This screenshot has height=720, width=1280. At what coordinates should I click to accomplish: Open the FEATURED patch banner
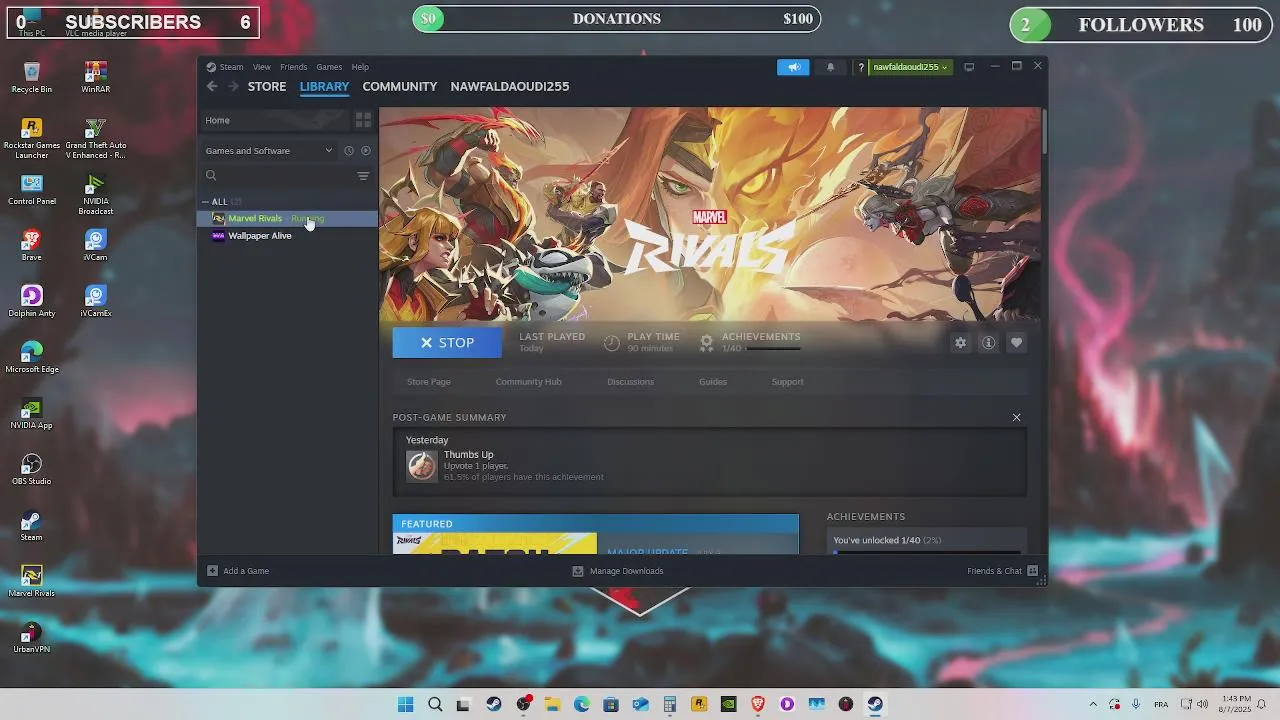coord(596,534)
